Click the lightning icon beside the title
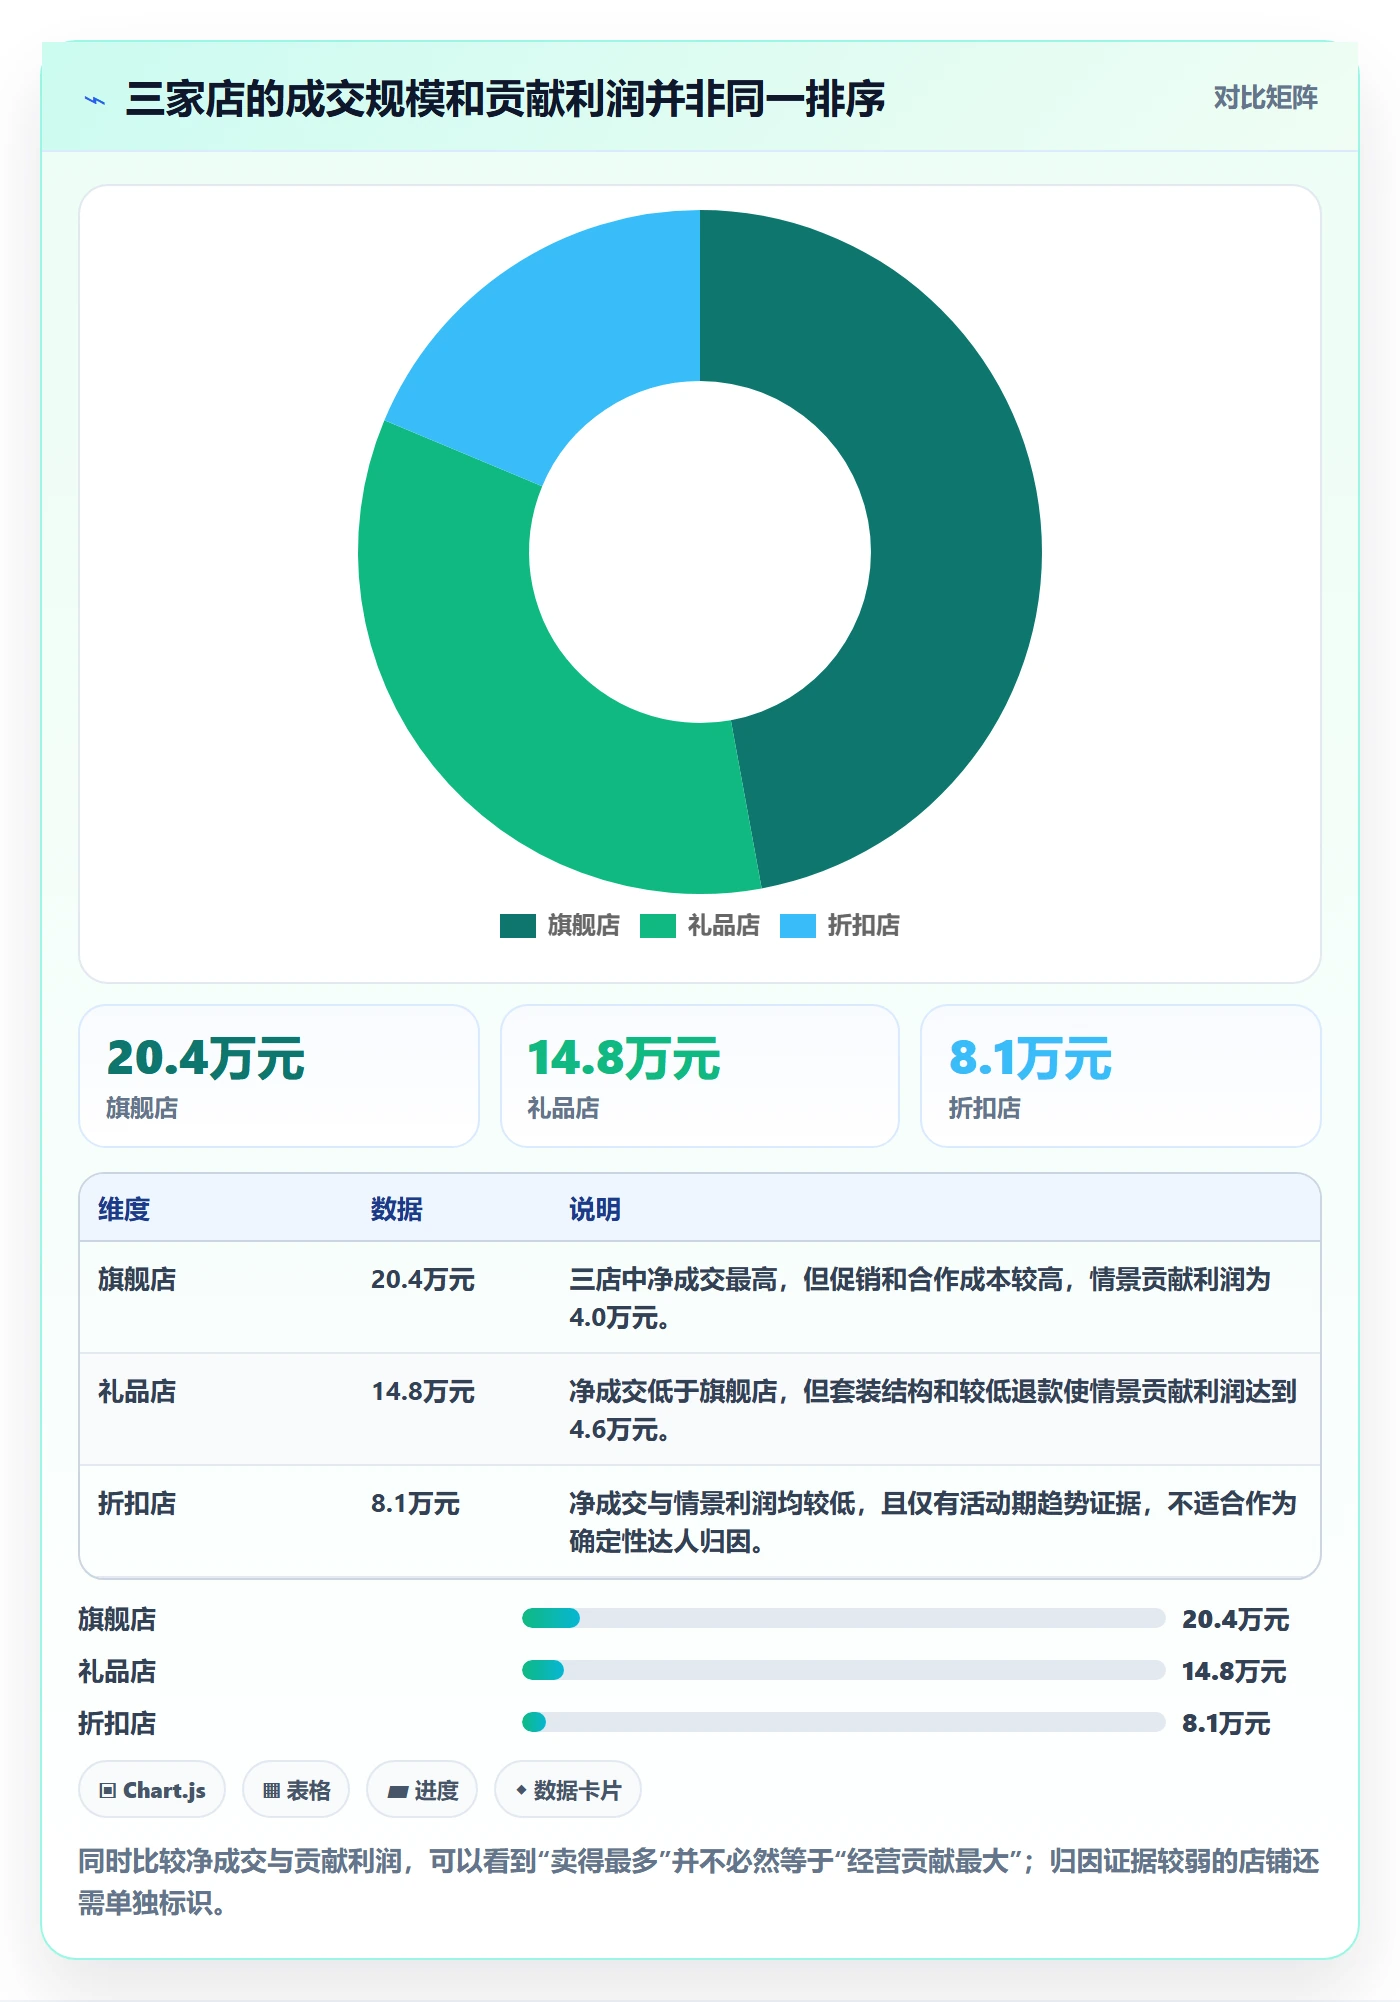This screenshot has height=2002, width=1400. pos(95,100)
